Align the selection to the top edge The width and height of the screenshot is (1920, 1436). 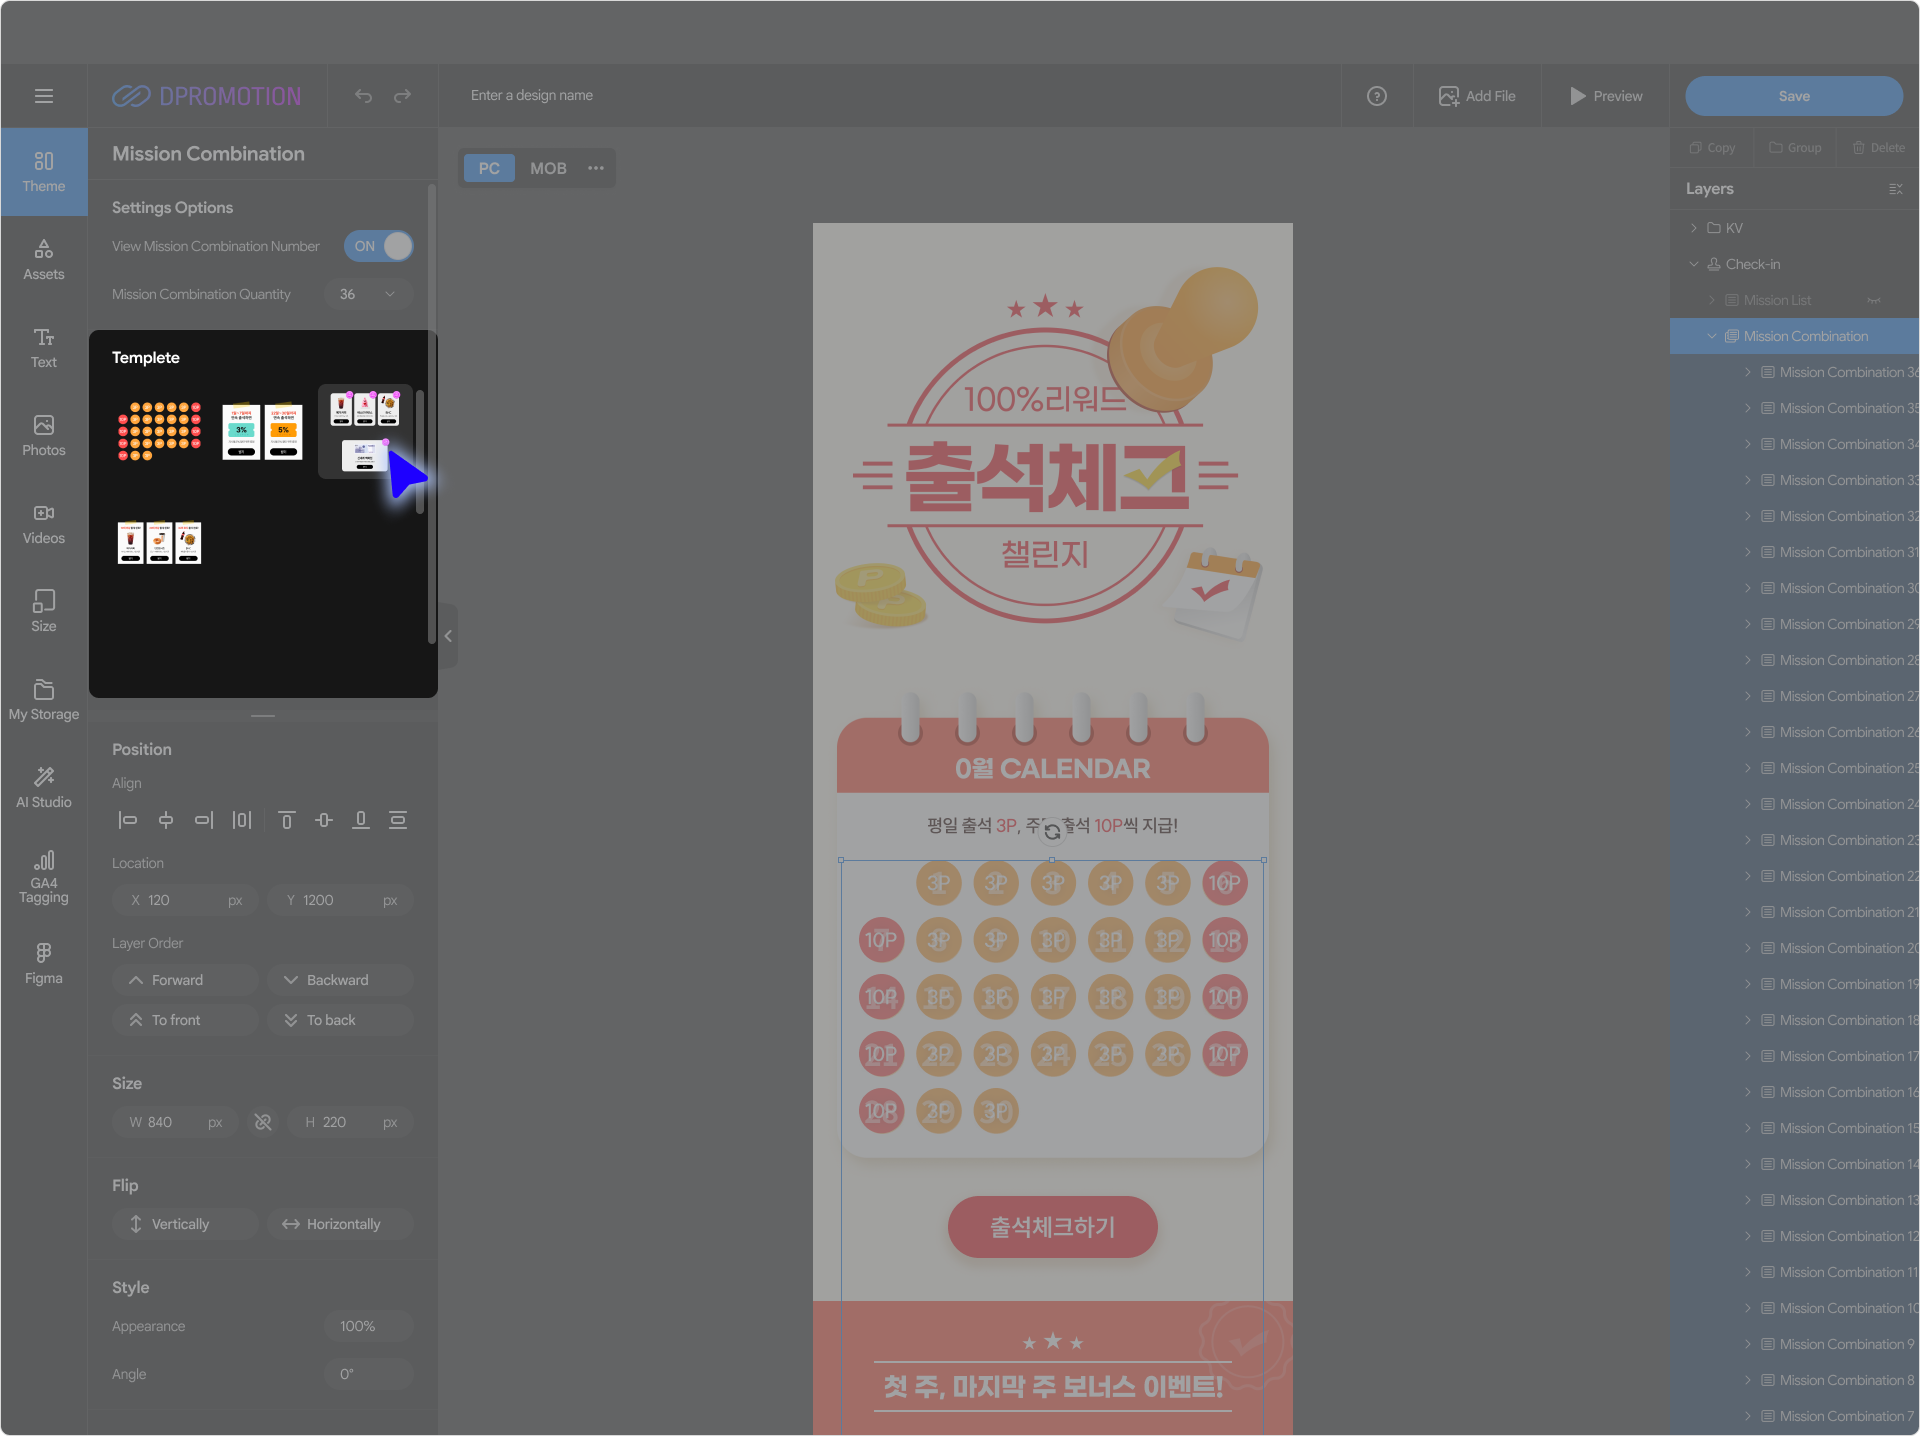(x=286, y=820)
